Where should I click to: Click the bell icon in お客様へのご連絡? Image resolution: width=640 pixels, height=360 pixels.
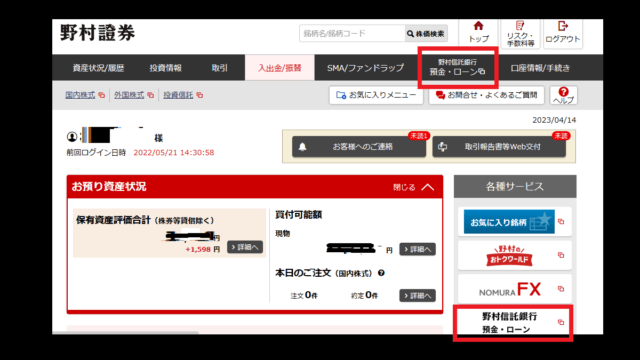point(302,147)
